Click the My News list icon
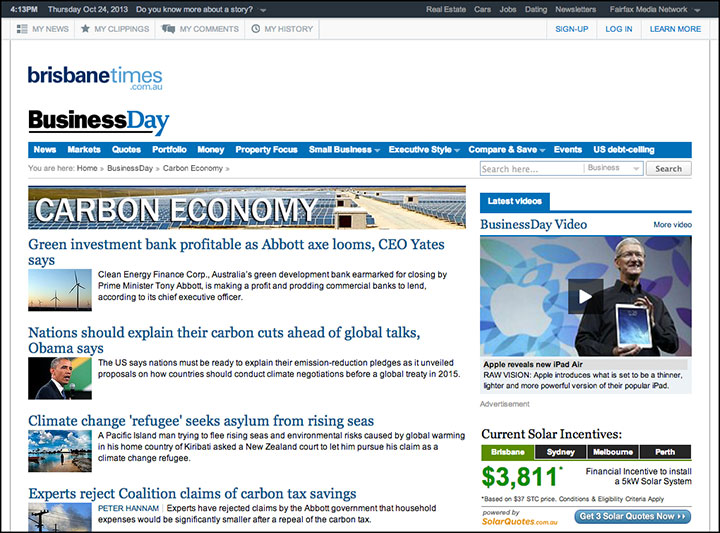720x533 pixels. (22, 29)
